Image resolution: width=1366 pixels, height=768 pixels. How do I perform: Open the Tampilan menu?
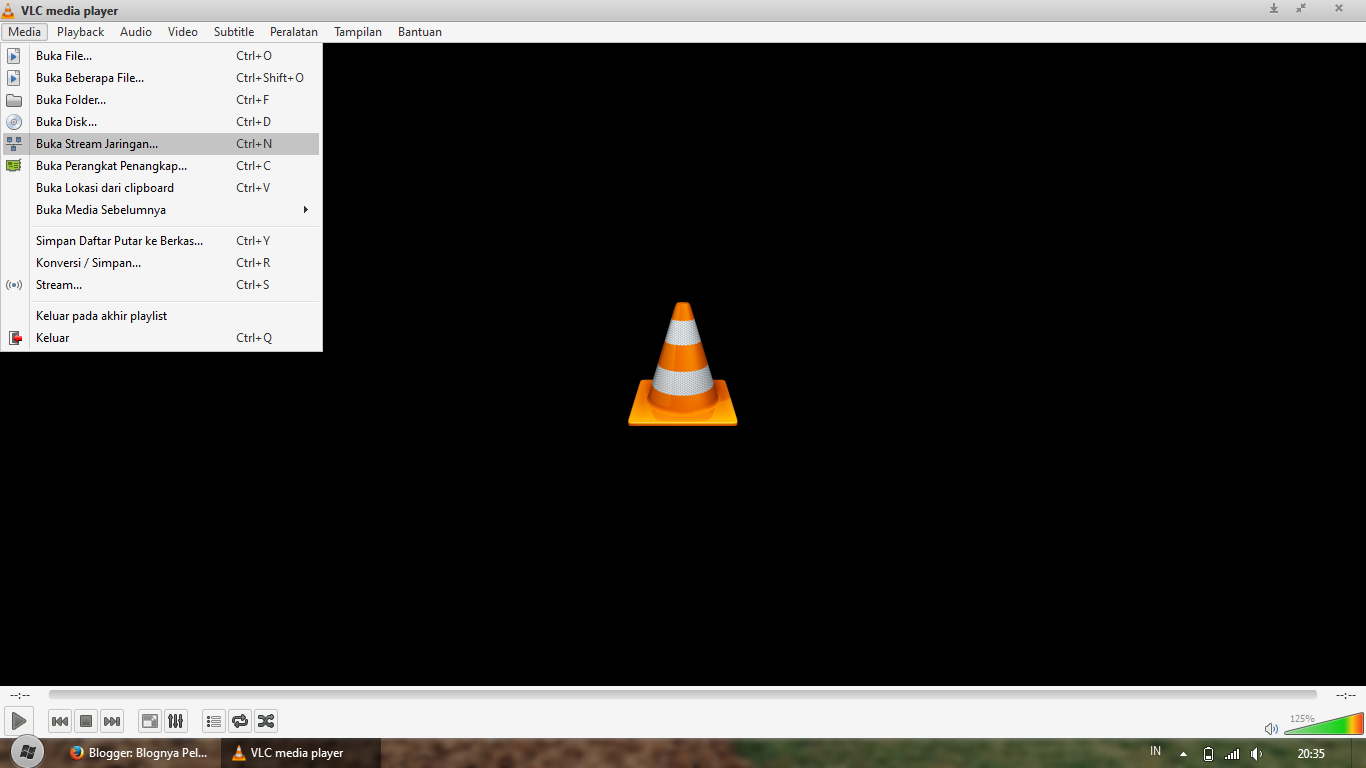(357, 31)
